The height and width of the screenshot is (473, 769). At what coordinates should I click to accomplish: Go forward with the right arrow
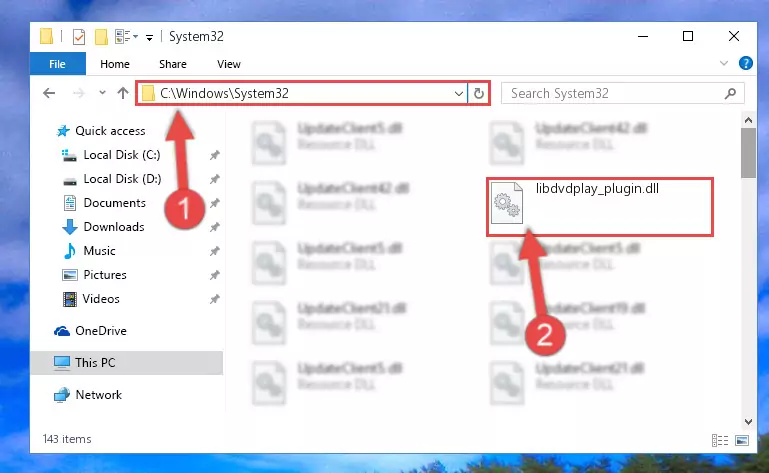coord(78,93)
